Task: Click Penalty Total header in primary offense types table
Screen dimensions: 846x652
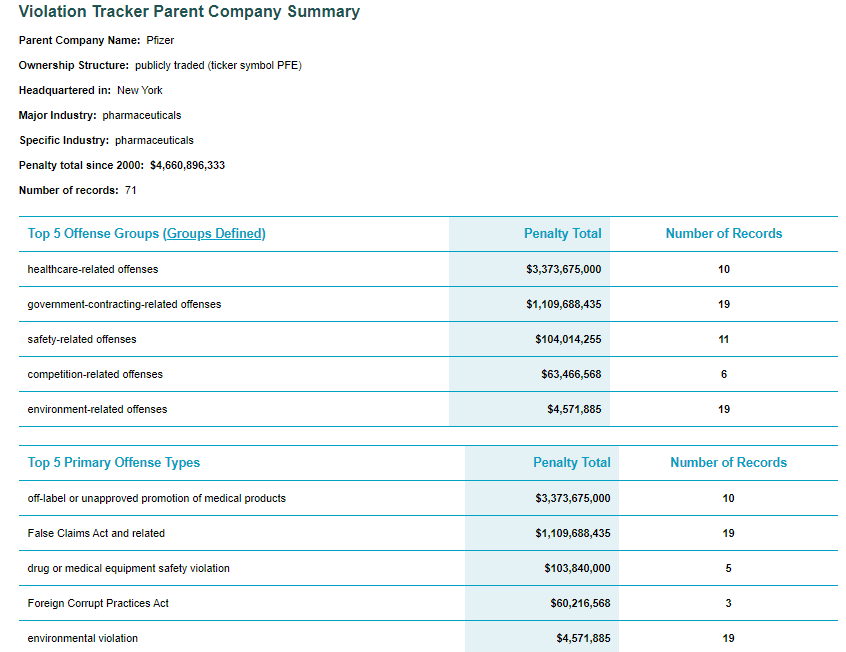Action: pyautogui.click(x=571, y=463)
